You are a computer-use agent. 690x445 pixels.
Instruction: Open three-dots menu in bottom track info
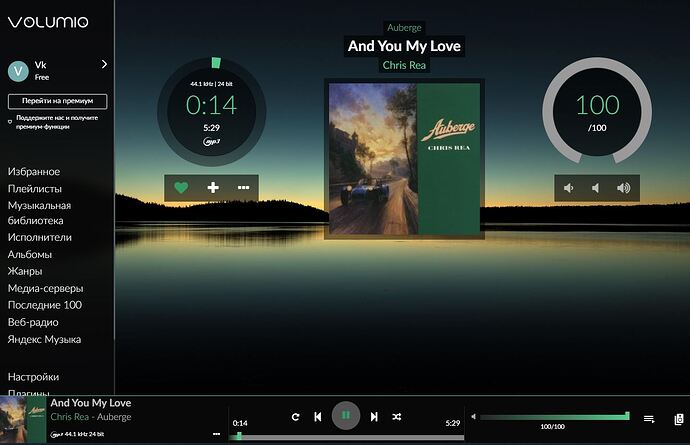tap(216, 434)
